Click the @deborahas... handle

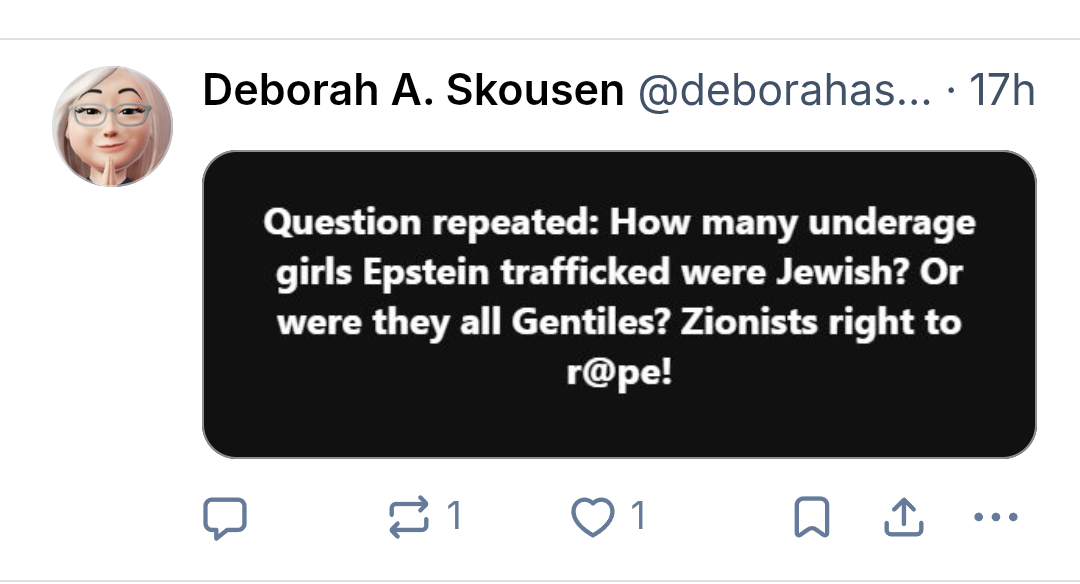point(782,91)
